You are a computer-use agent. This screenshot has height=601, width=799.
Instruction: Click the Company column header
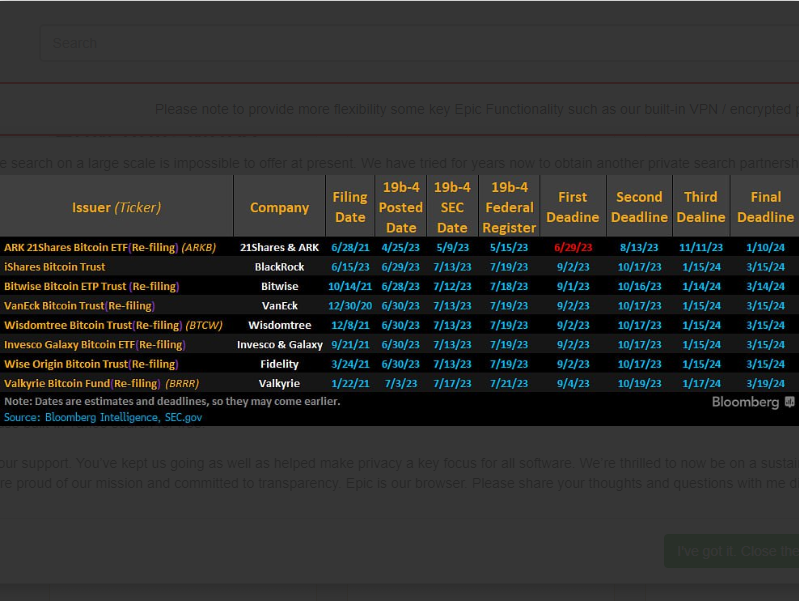click(279, 207)
